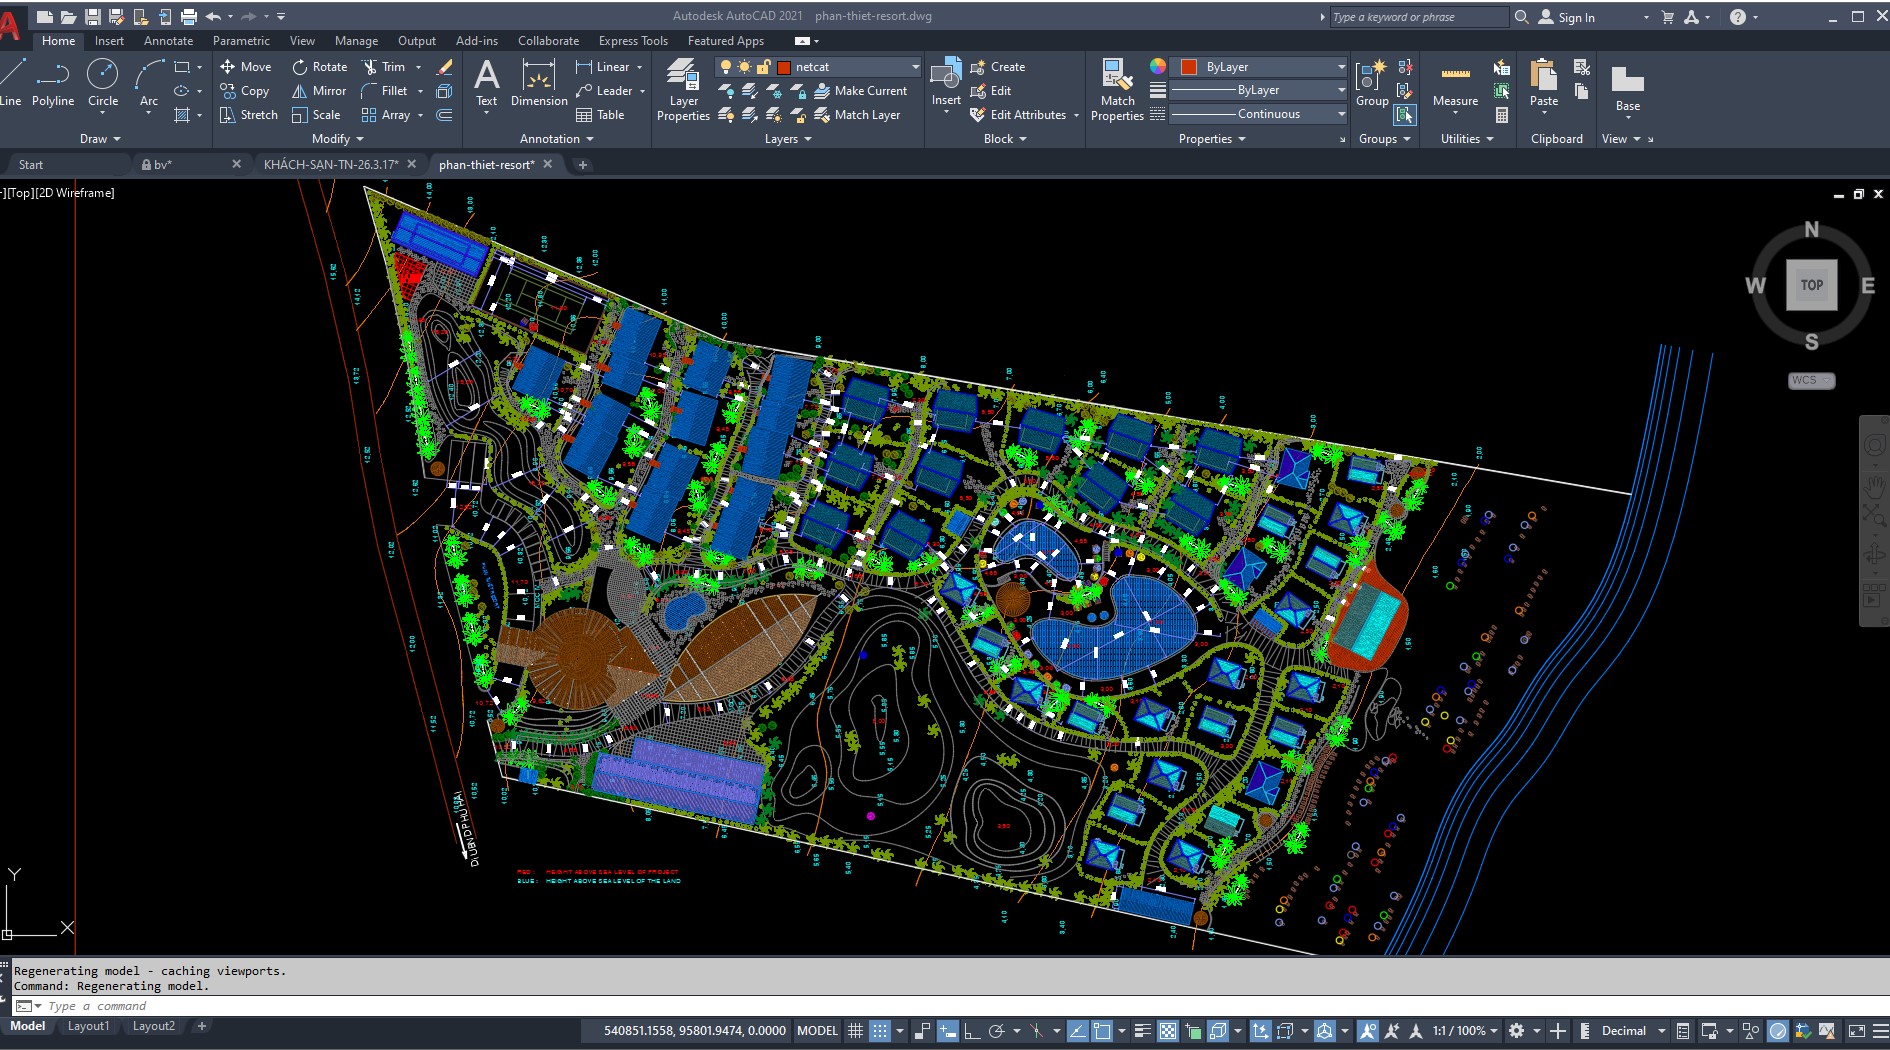Viewport: 1890px width, 1050px height.
Task: Open Layer Properties manager
Action: pyautogui.click(x=683, y=89)
